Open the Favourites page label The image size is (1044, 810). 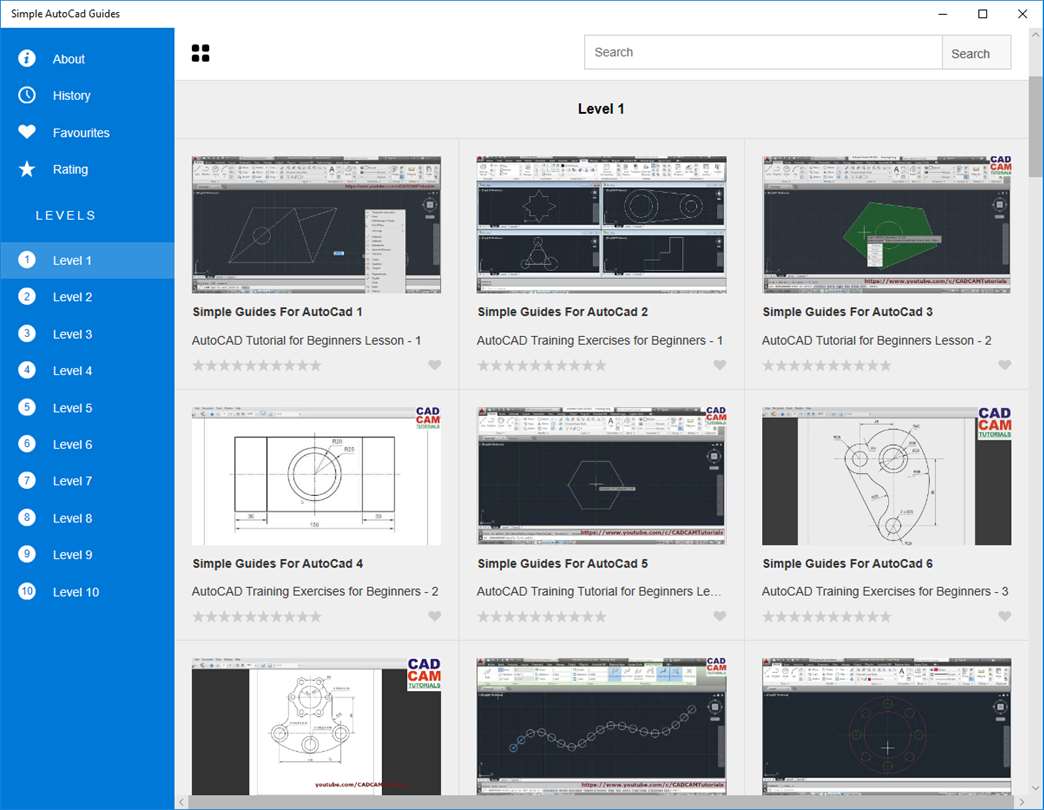tap(81, 132)
